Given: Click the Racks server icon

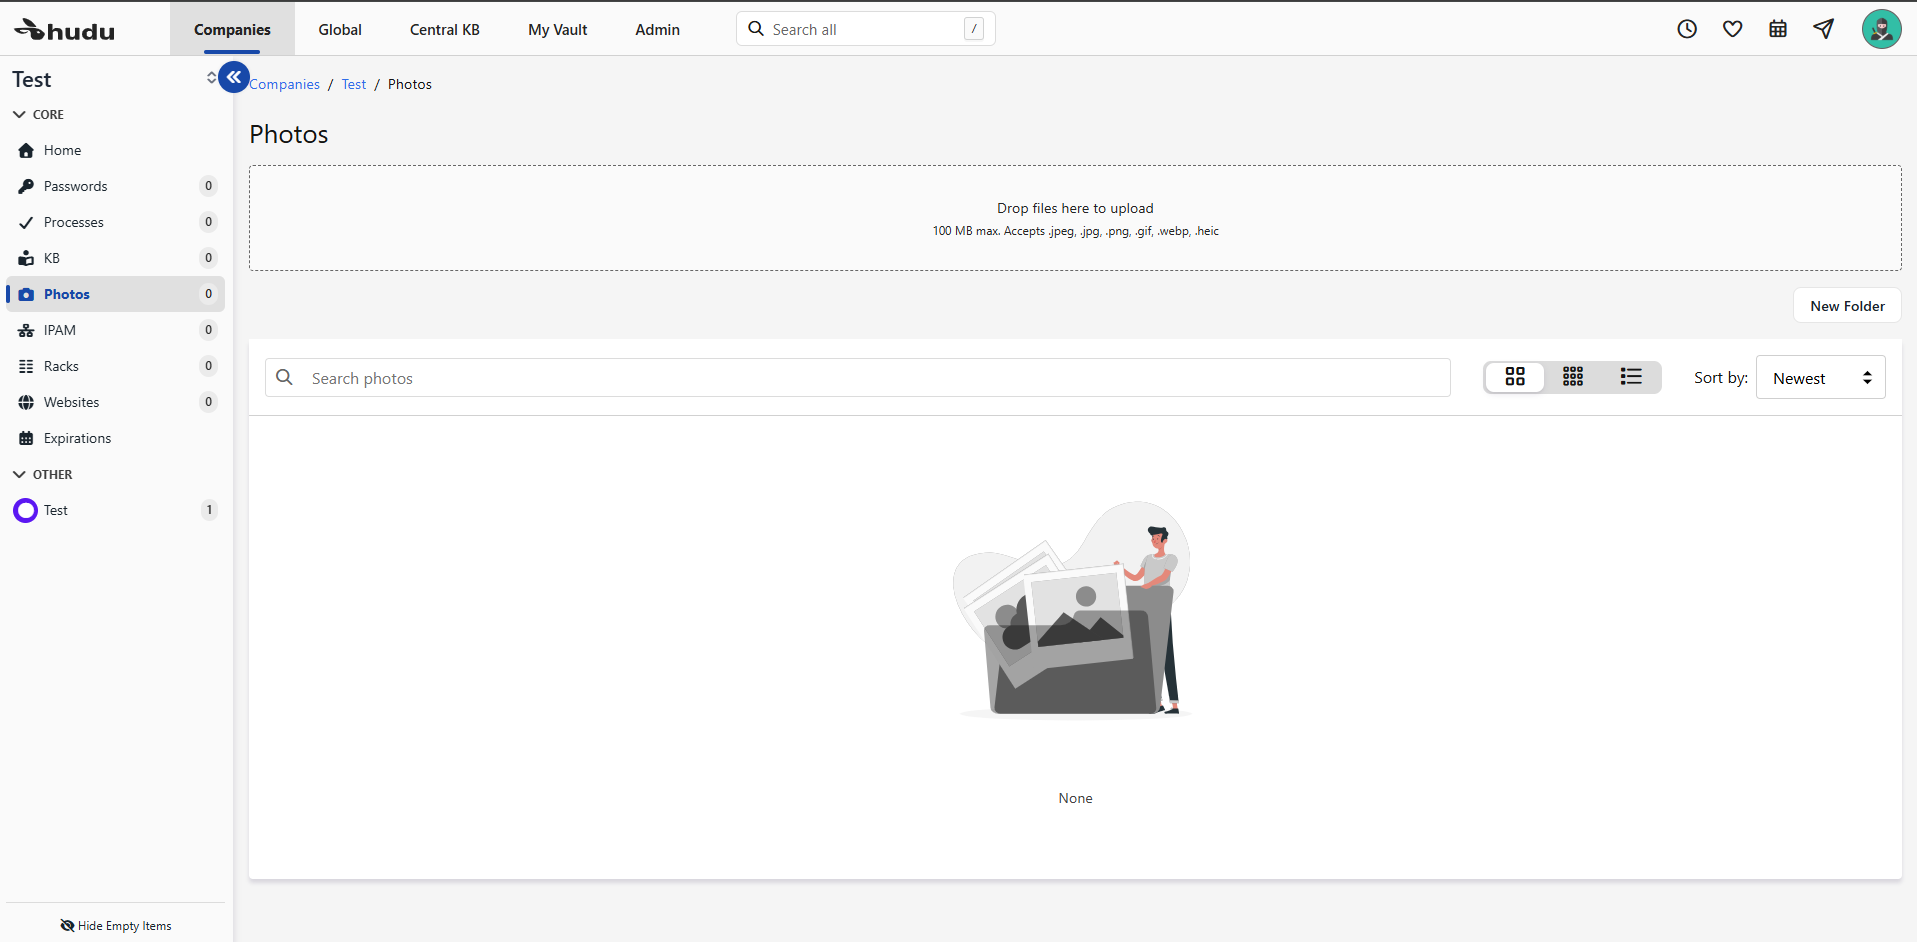Looking at the screenshot, I should [26, 366].
